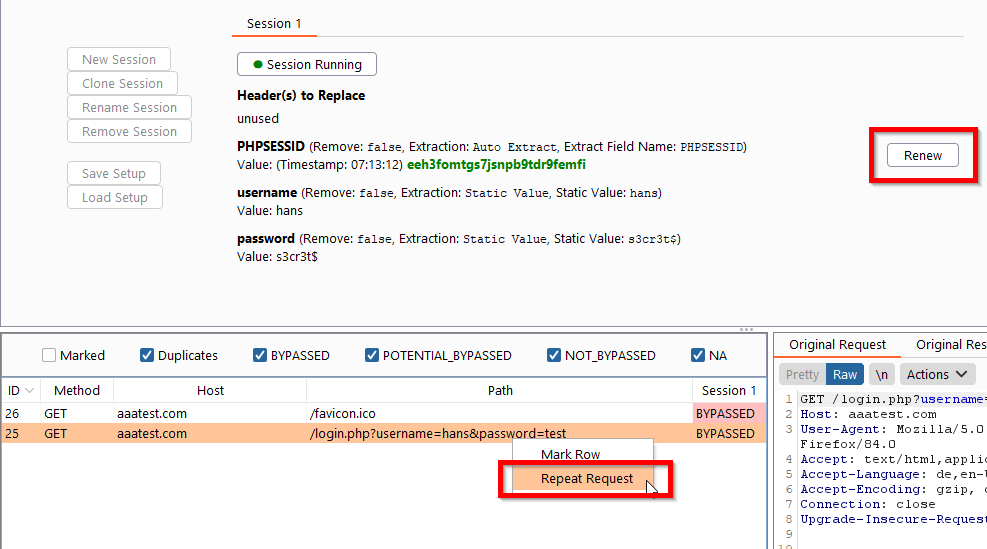Switch to the Raw view
The width and height of the screenshot is (987, 549).
coord(845,375)
